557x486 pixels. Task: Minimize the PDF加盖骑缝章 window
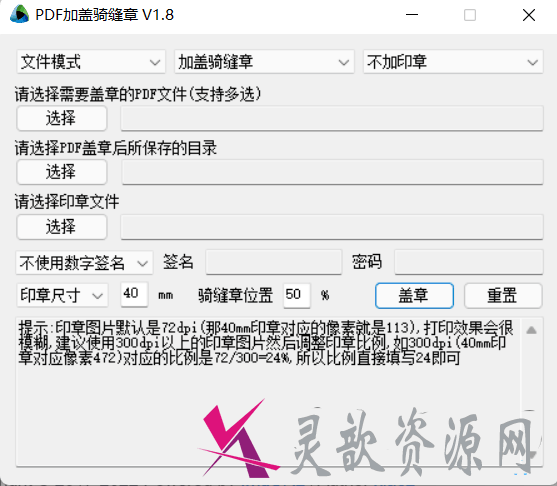pos(412,15)
